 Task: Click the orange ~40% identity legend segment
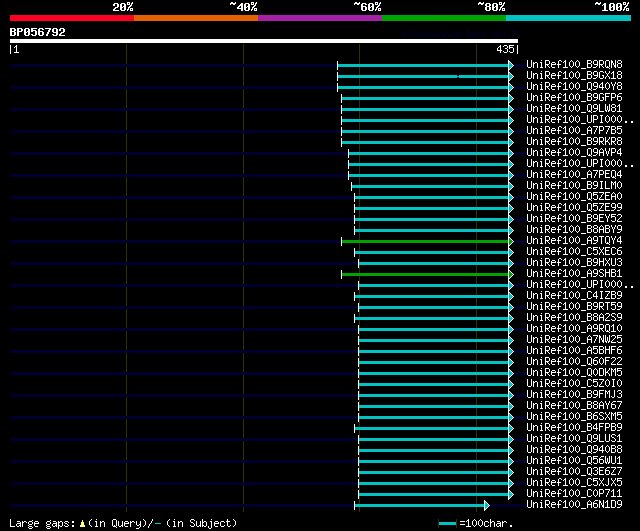[x=196, y=18]
